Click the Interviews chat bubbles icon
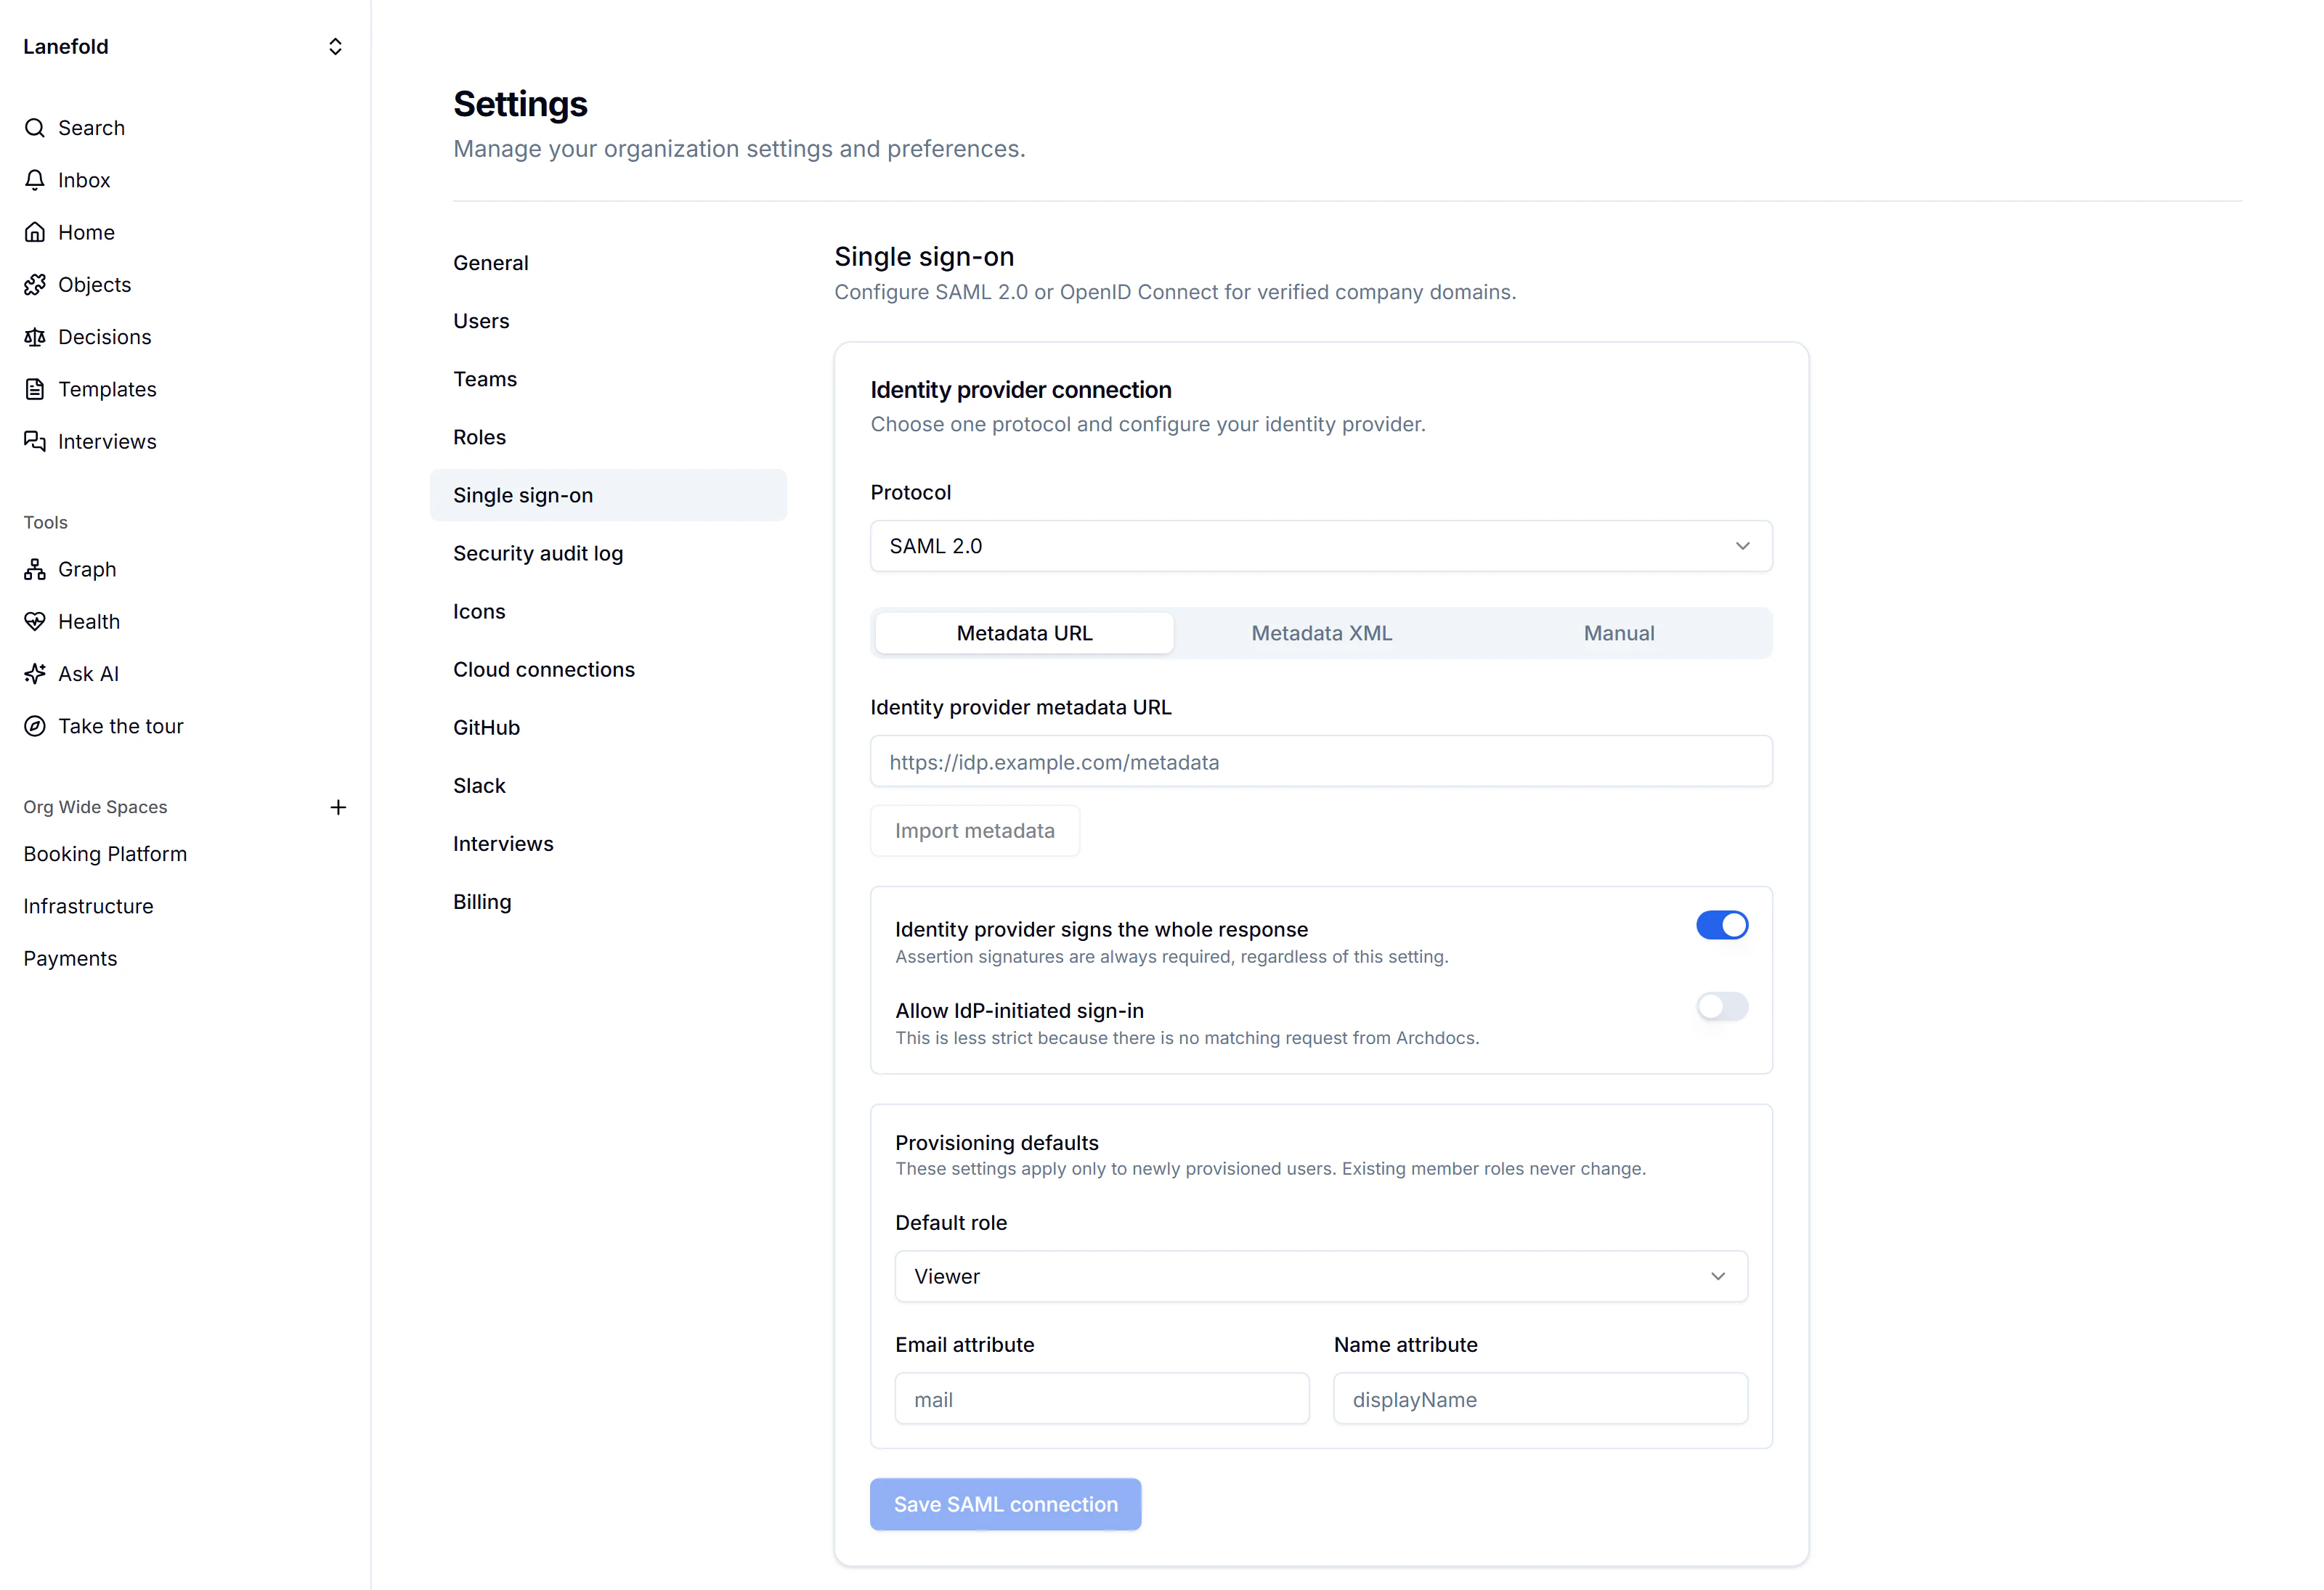The width and height of the screenshot is (2324, 1590). 35,441
